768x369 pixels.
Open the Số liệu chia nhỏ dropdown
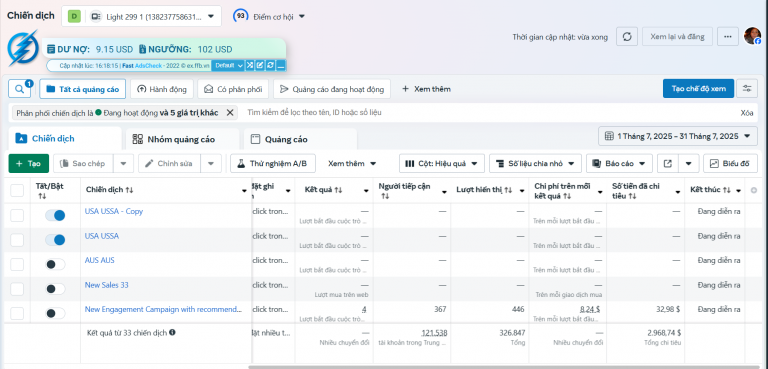535,164
